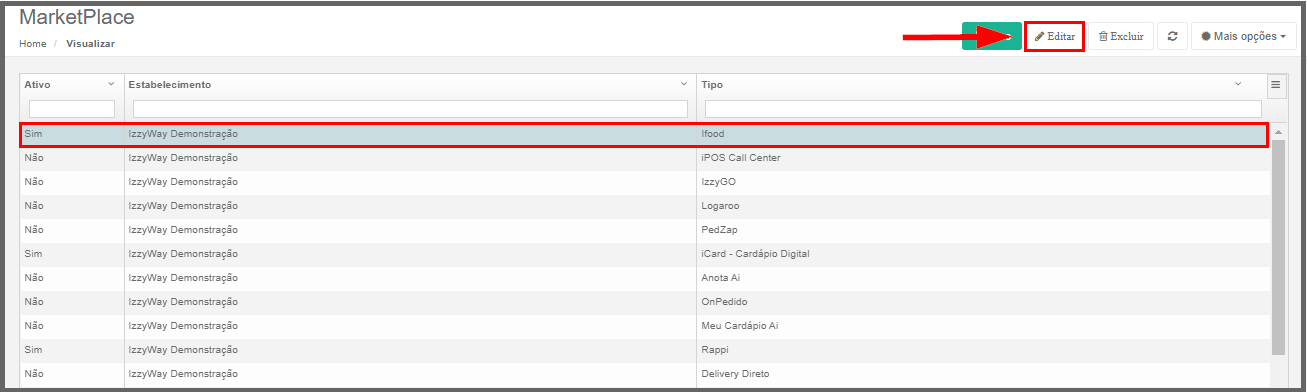This screenshot has width=1307, height=392.
Task: Refresh the list with the reload icon
Action: pos(1172,36)
